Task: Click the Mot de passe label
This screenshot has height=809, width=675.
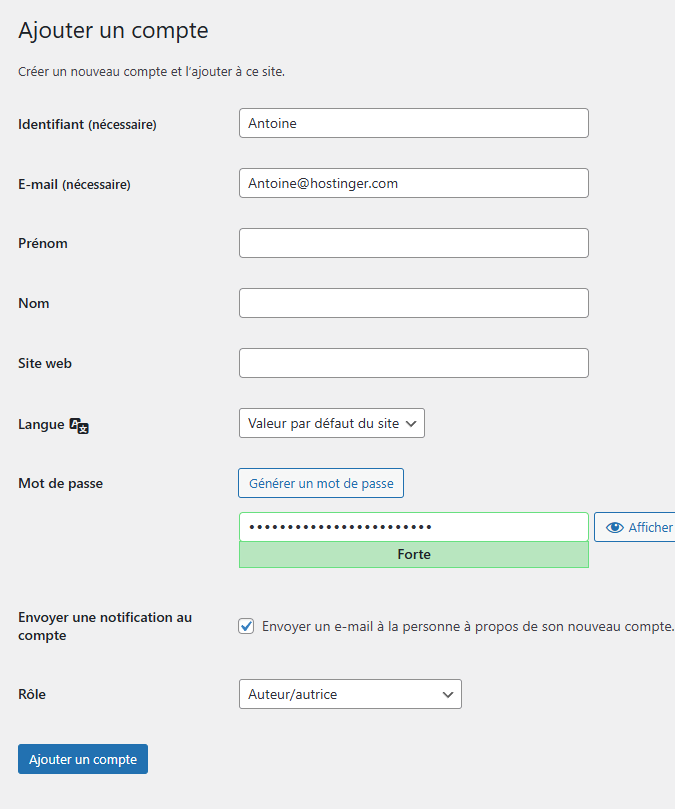Action: coord(60,483)
